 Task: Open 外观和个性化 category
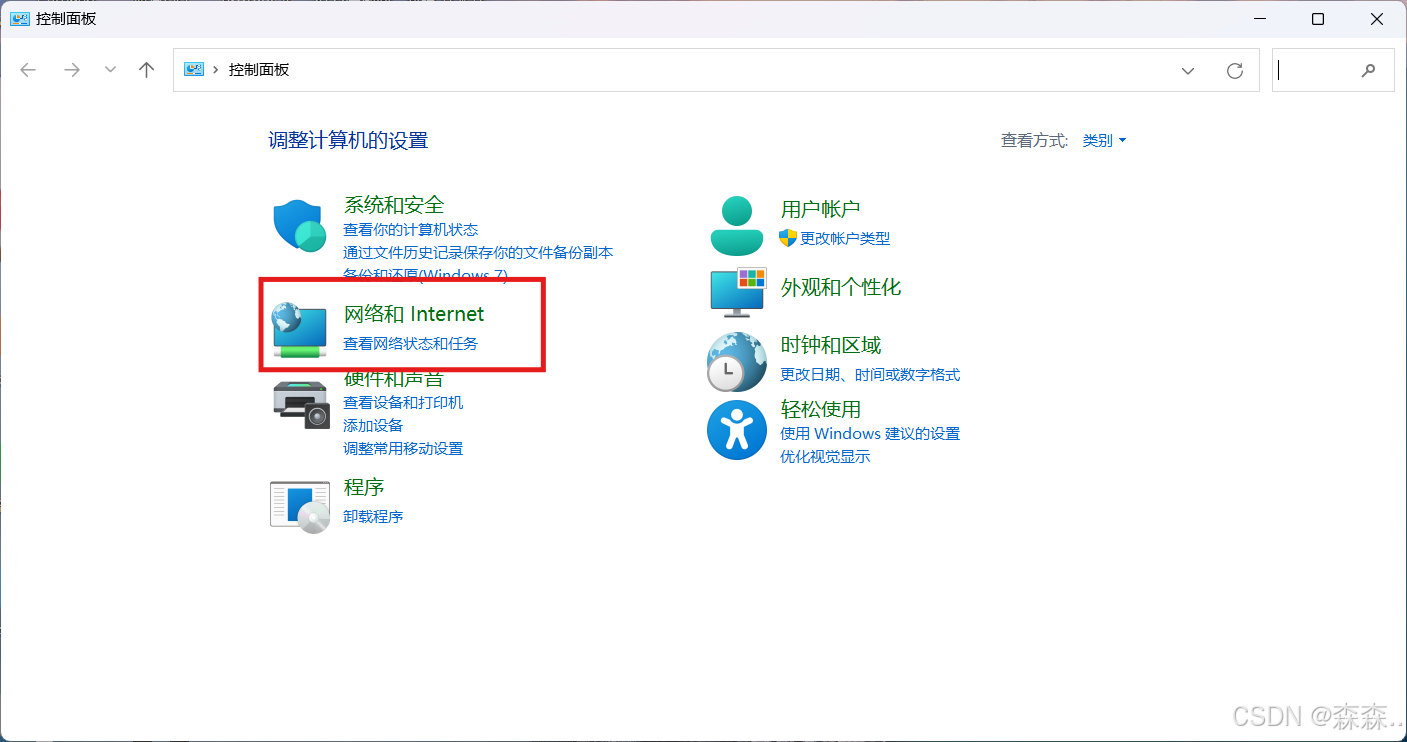[841, 287]
